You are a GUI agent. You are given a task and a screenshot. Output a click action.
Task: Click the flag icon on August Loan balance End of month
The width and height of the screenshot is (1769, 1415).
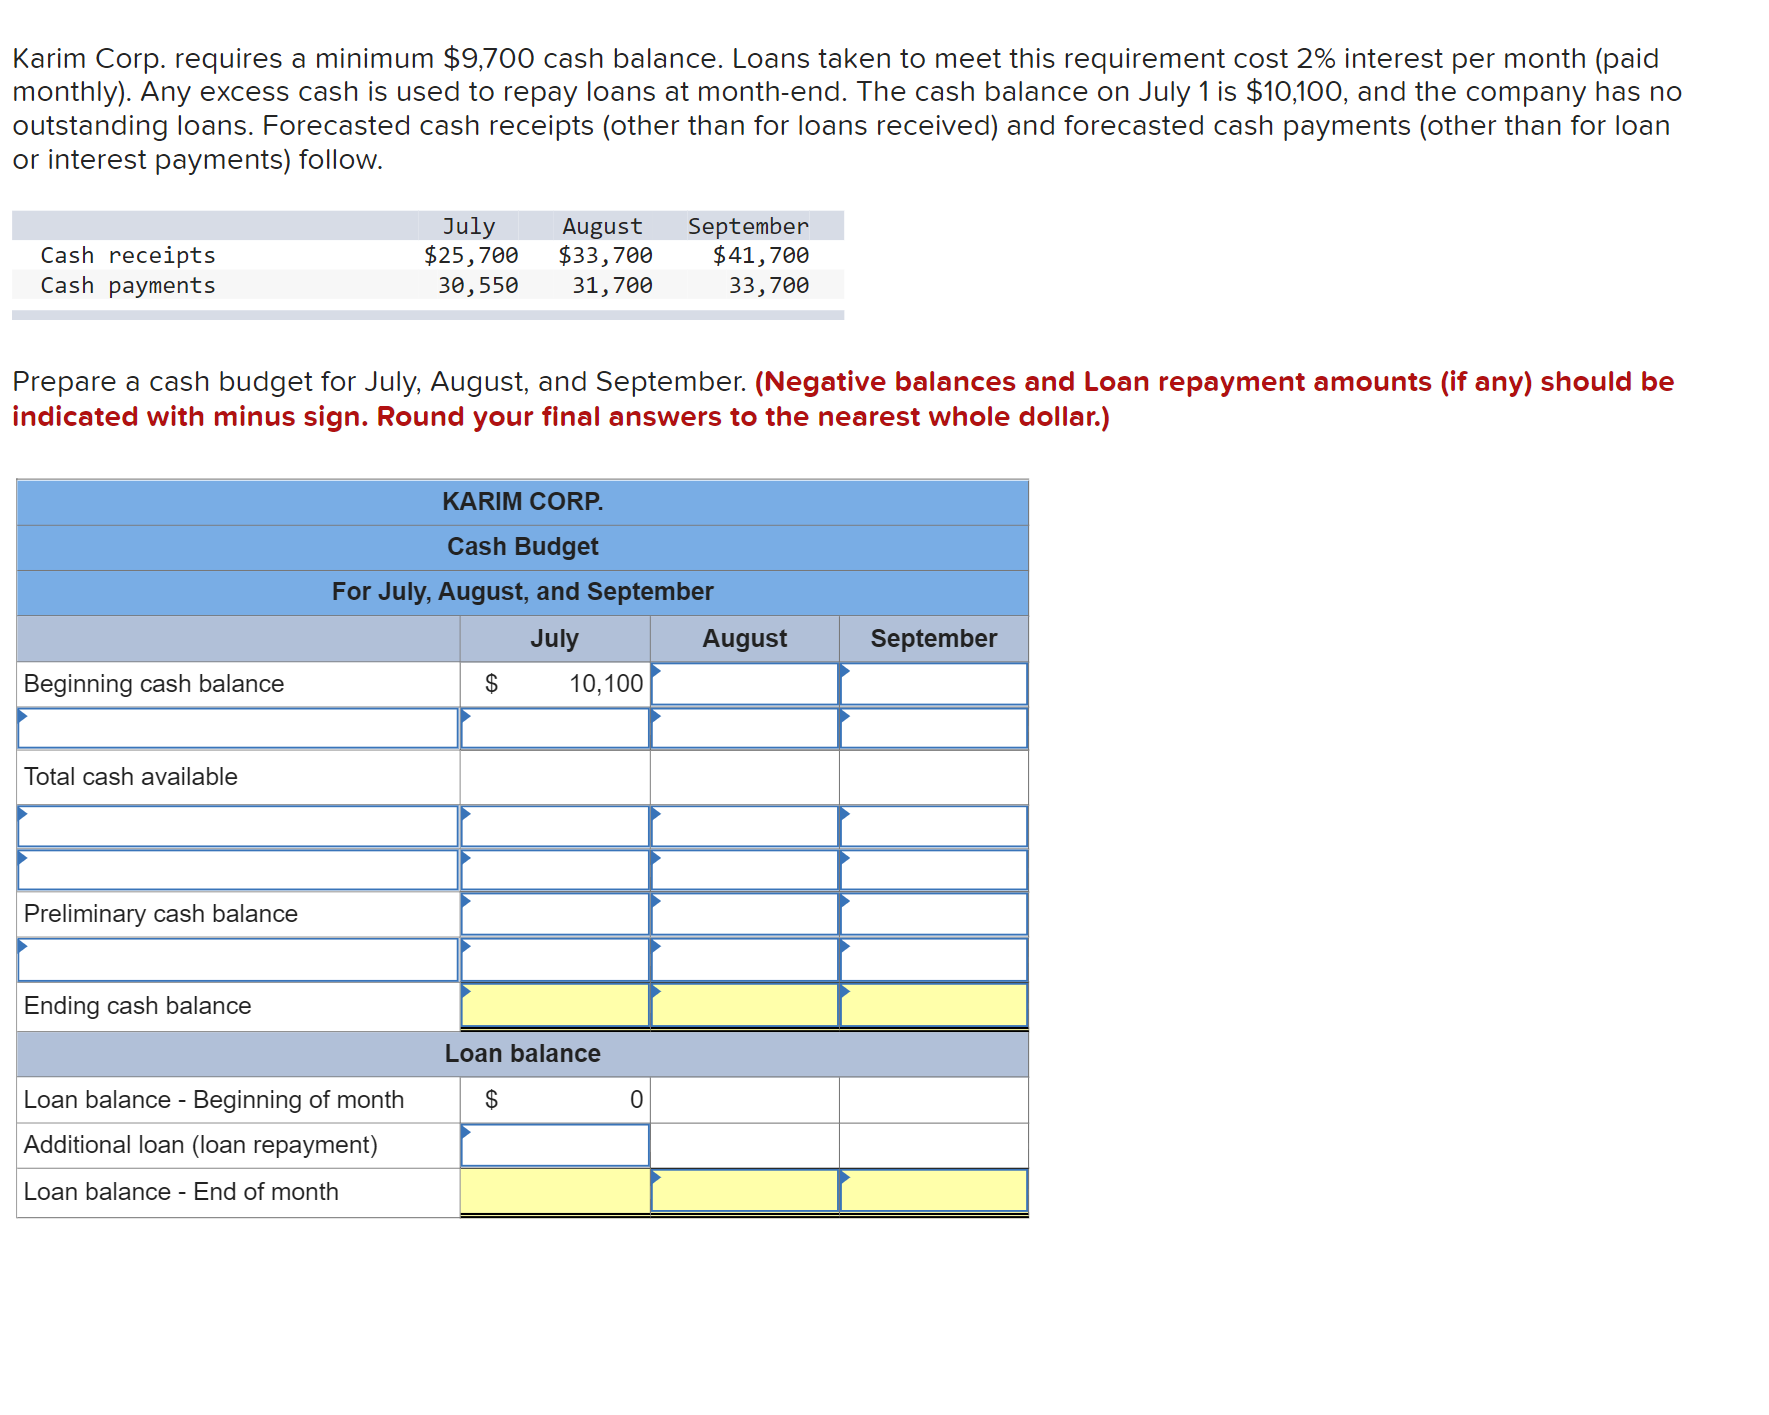658,1177
